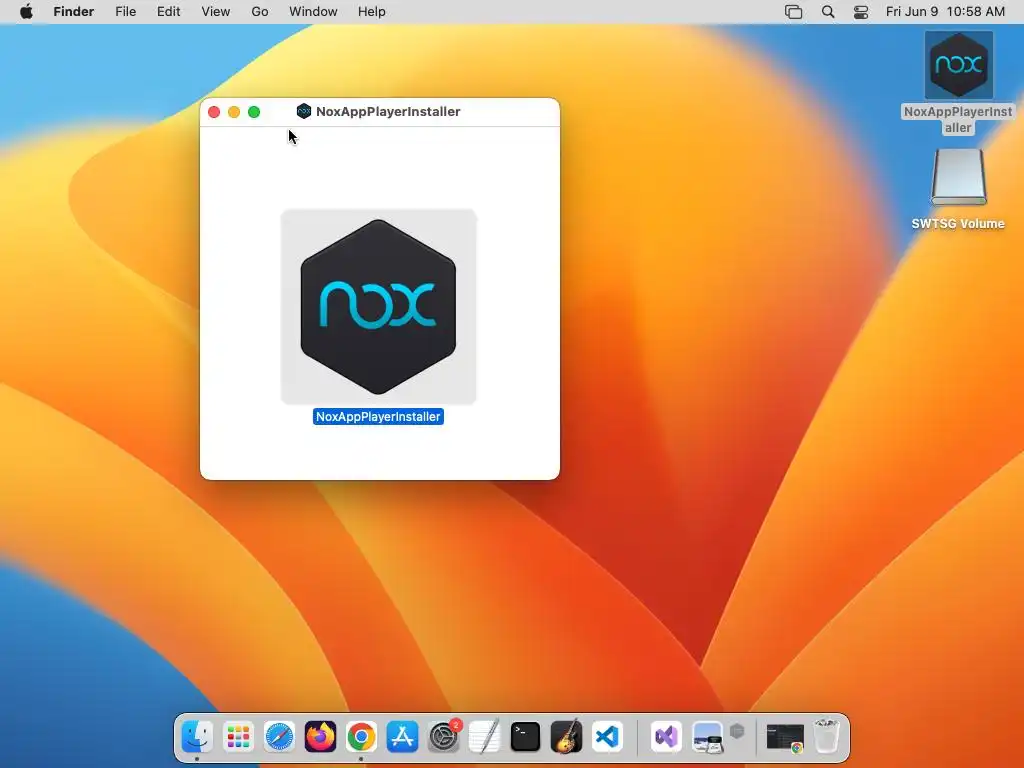Open Launchpad from the Dock

click(238, 737)
